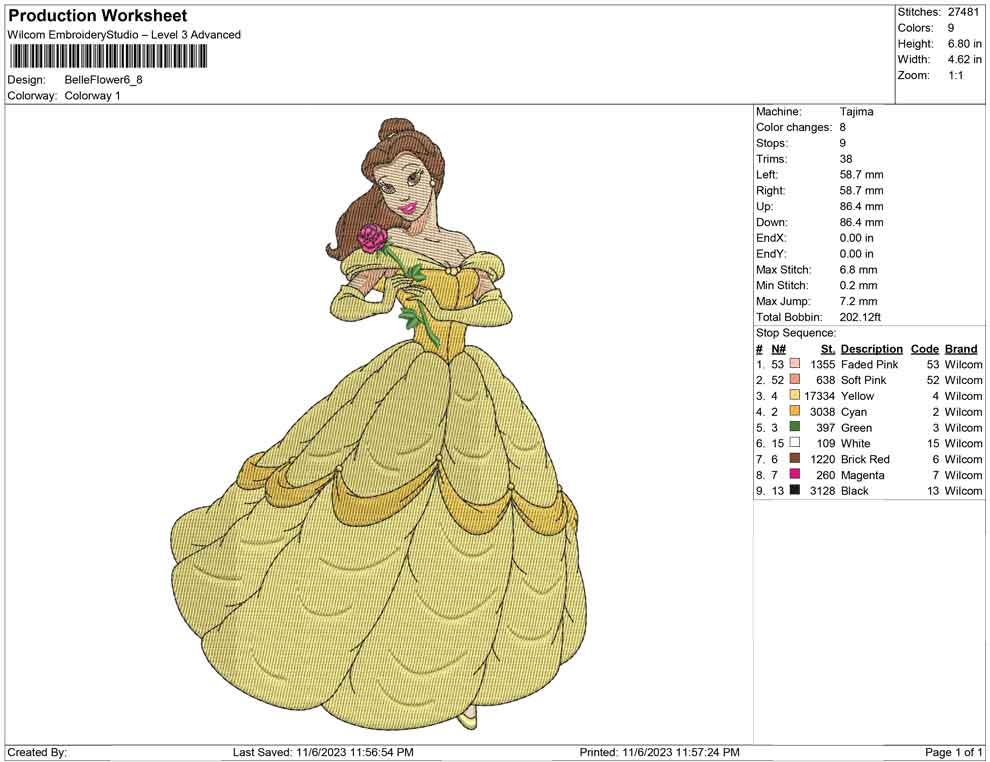Click the Faded Pink color swatch
The image size is (990, 762).
coord(795,365)
